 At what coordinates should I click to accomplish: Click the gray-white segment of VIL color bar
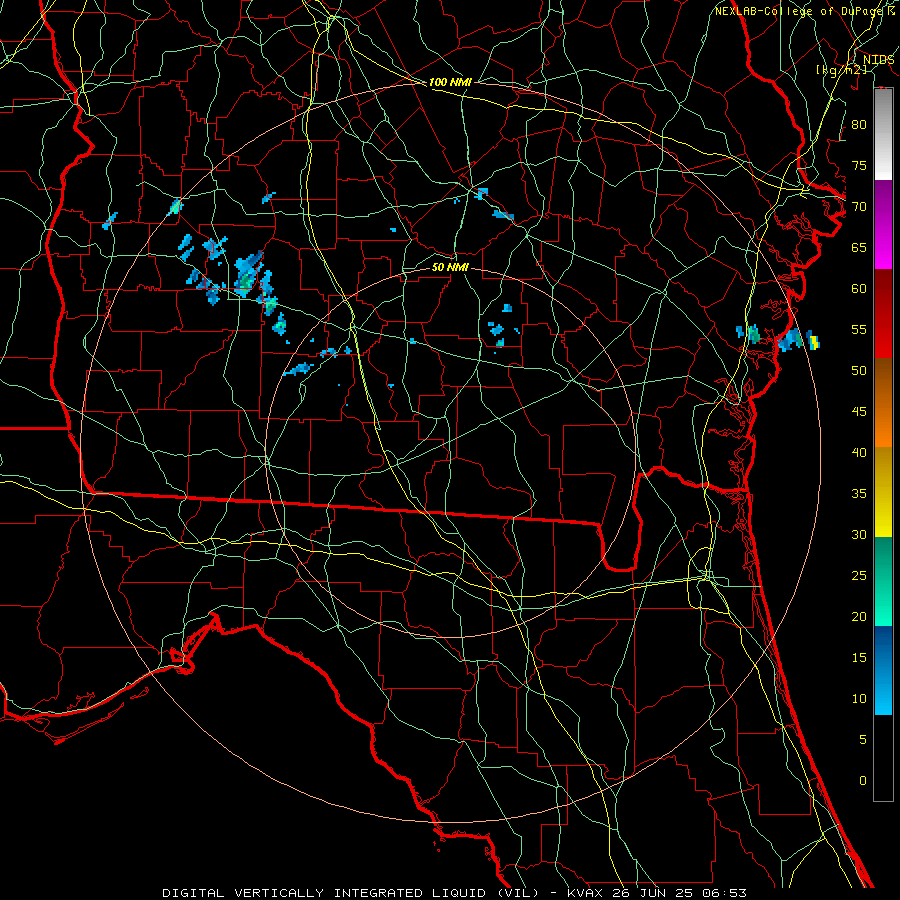[883, 134]
